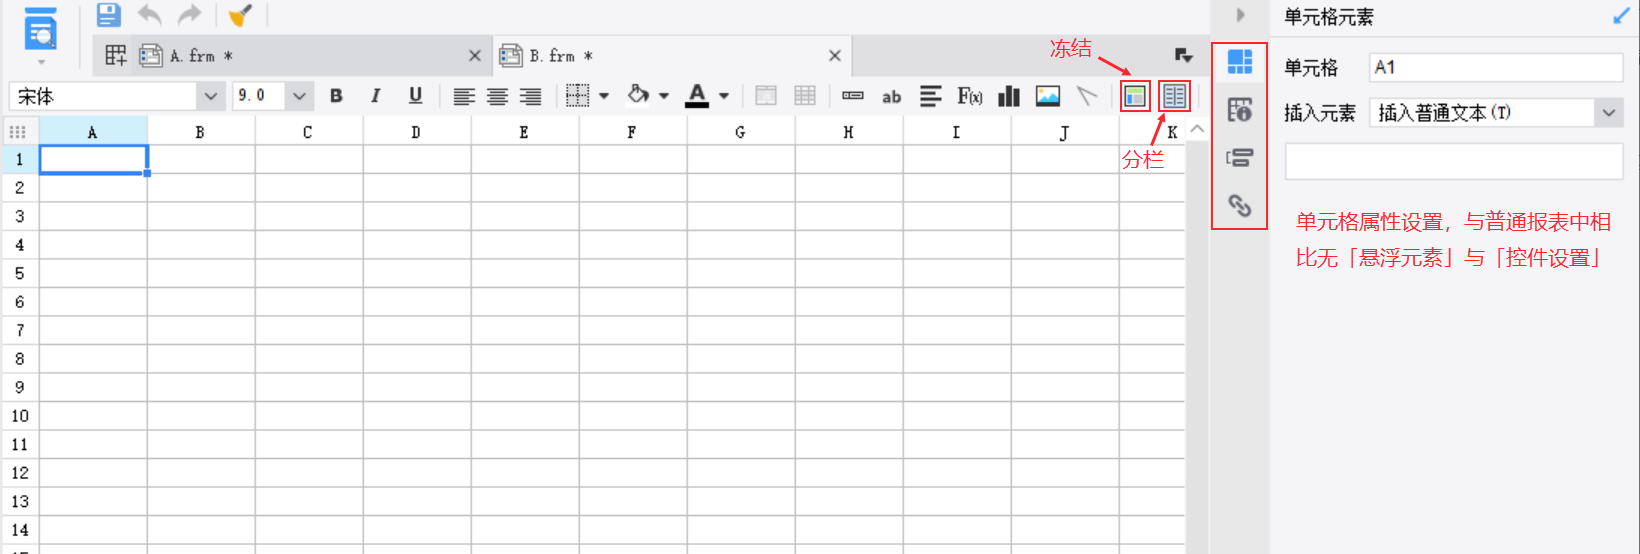Open the fill color dropdown arrow
Image resolution: width=1640 pixels, height=554 pixels.
(664, 96)
